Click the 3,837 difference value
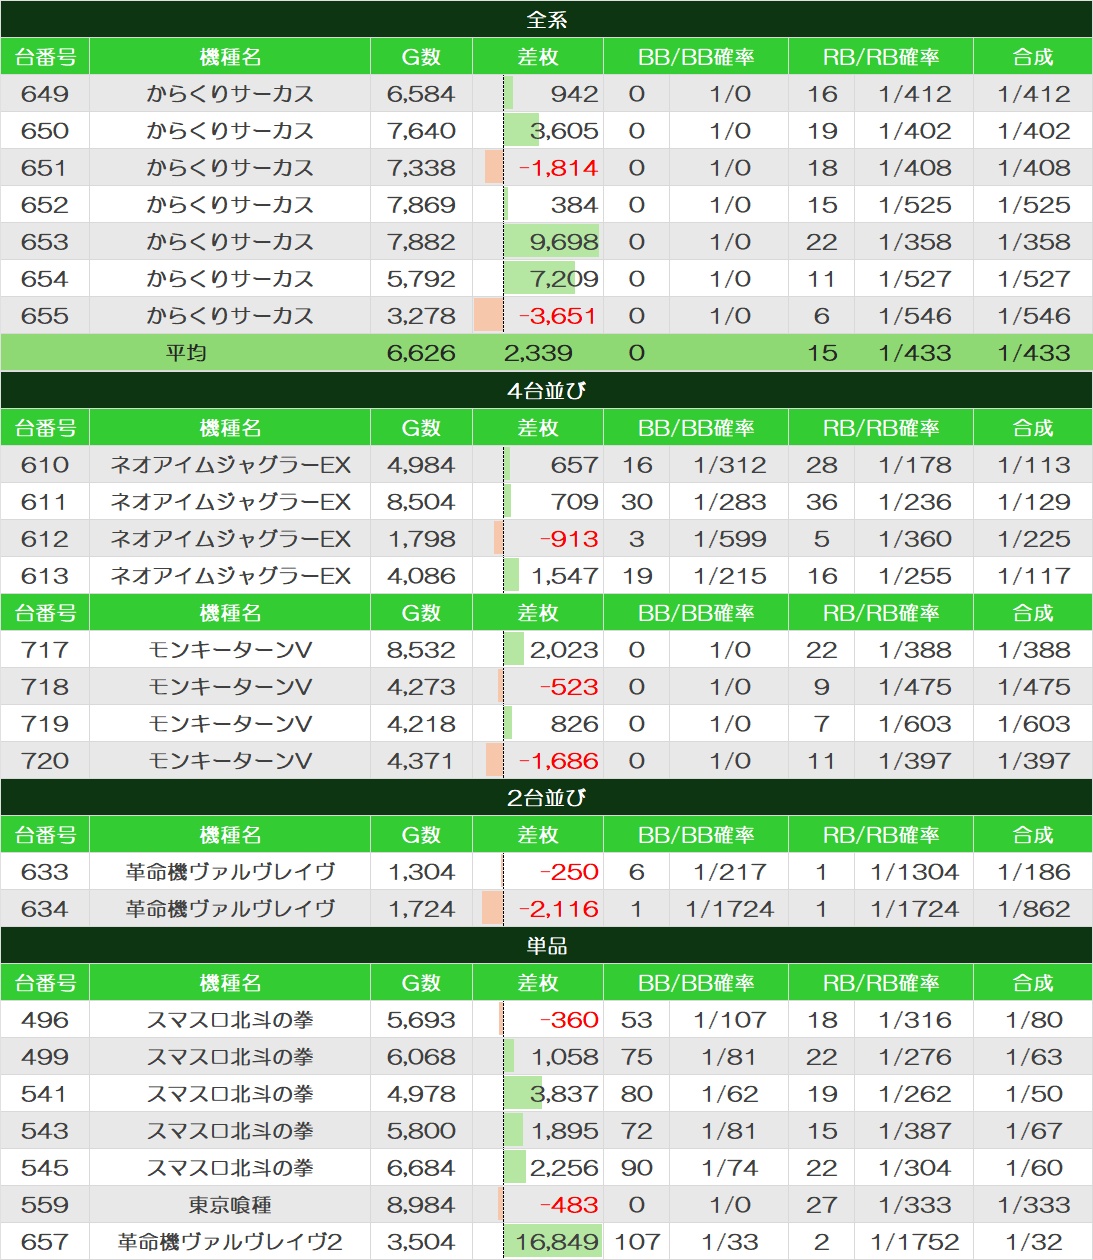1093x1260 pixels. click(x=564, y=1094)
